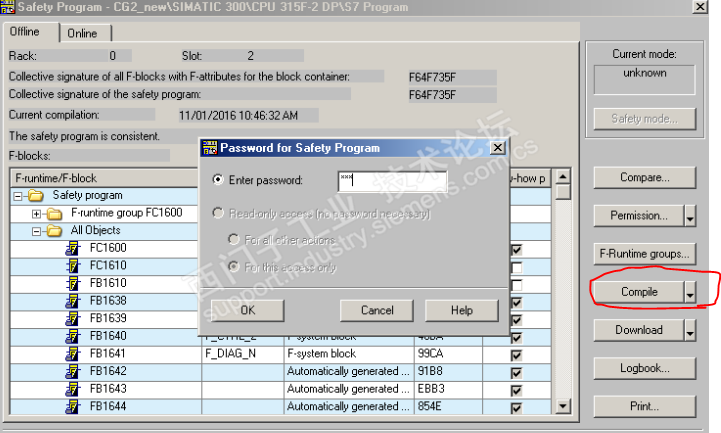The width and height of the screenshot is (721, 433).
Task: Click the Print button
Action: point(645,407)
